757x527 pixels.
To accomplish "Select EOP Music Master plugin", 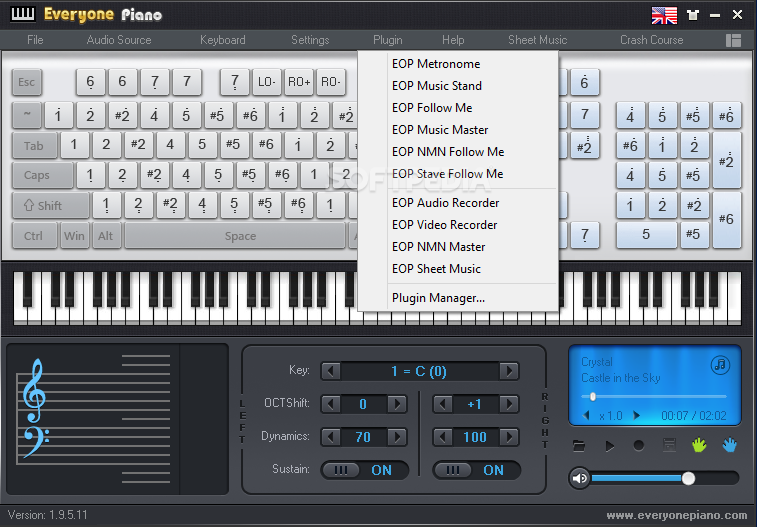I will click(x=459, y=130).
